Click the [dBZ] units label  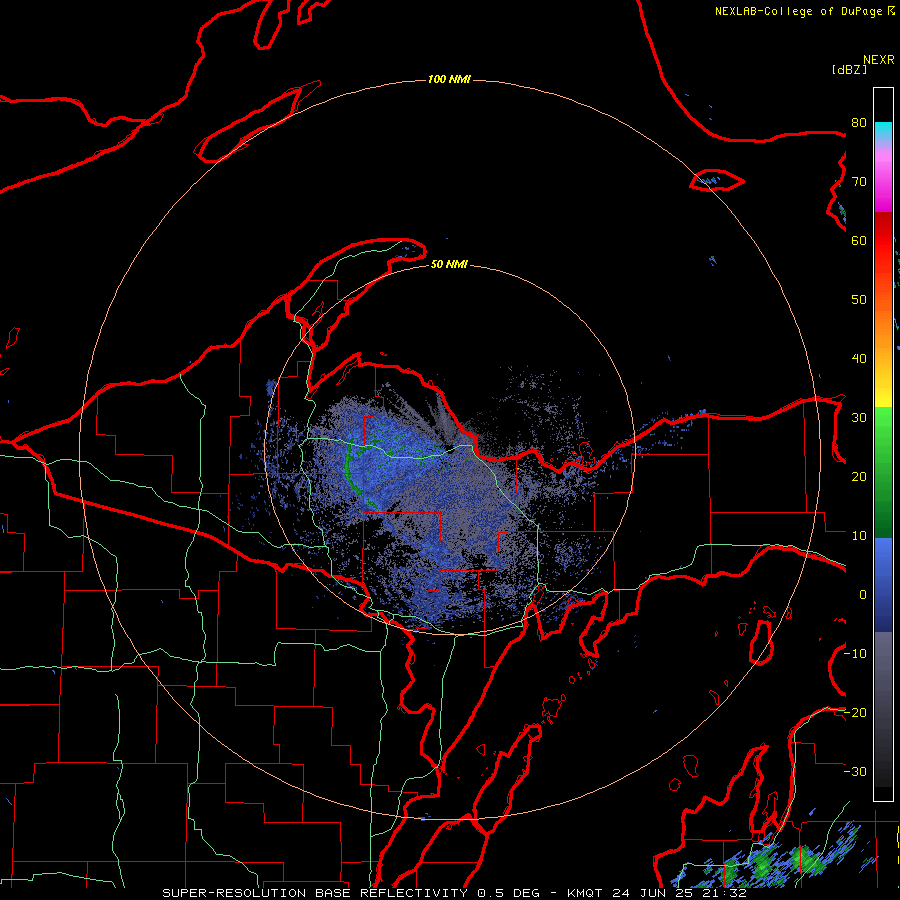[x=849, y=69]
